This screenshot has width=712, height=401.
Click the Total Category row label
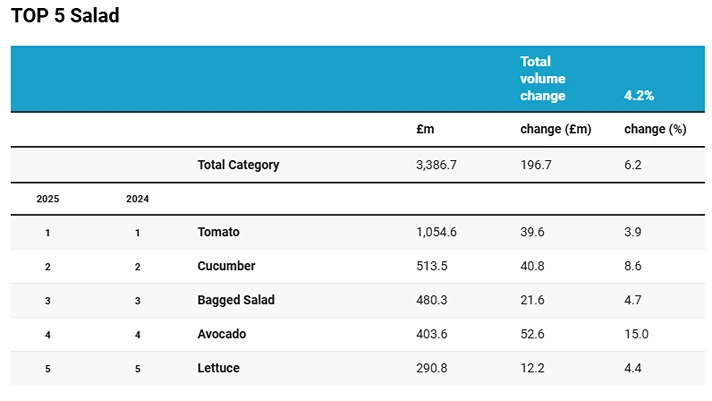point(238,165)
